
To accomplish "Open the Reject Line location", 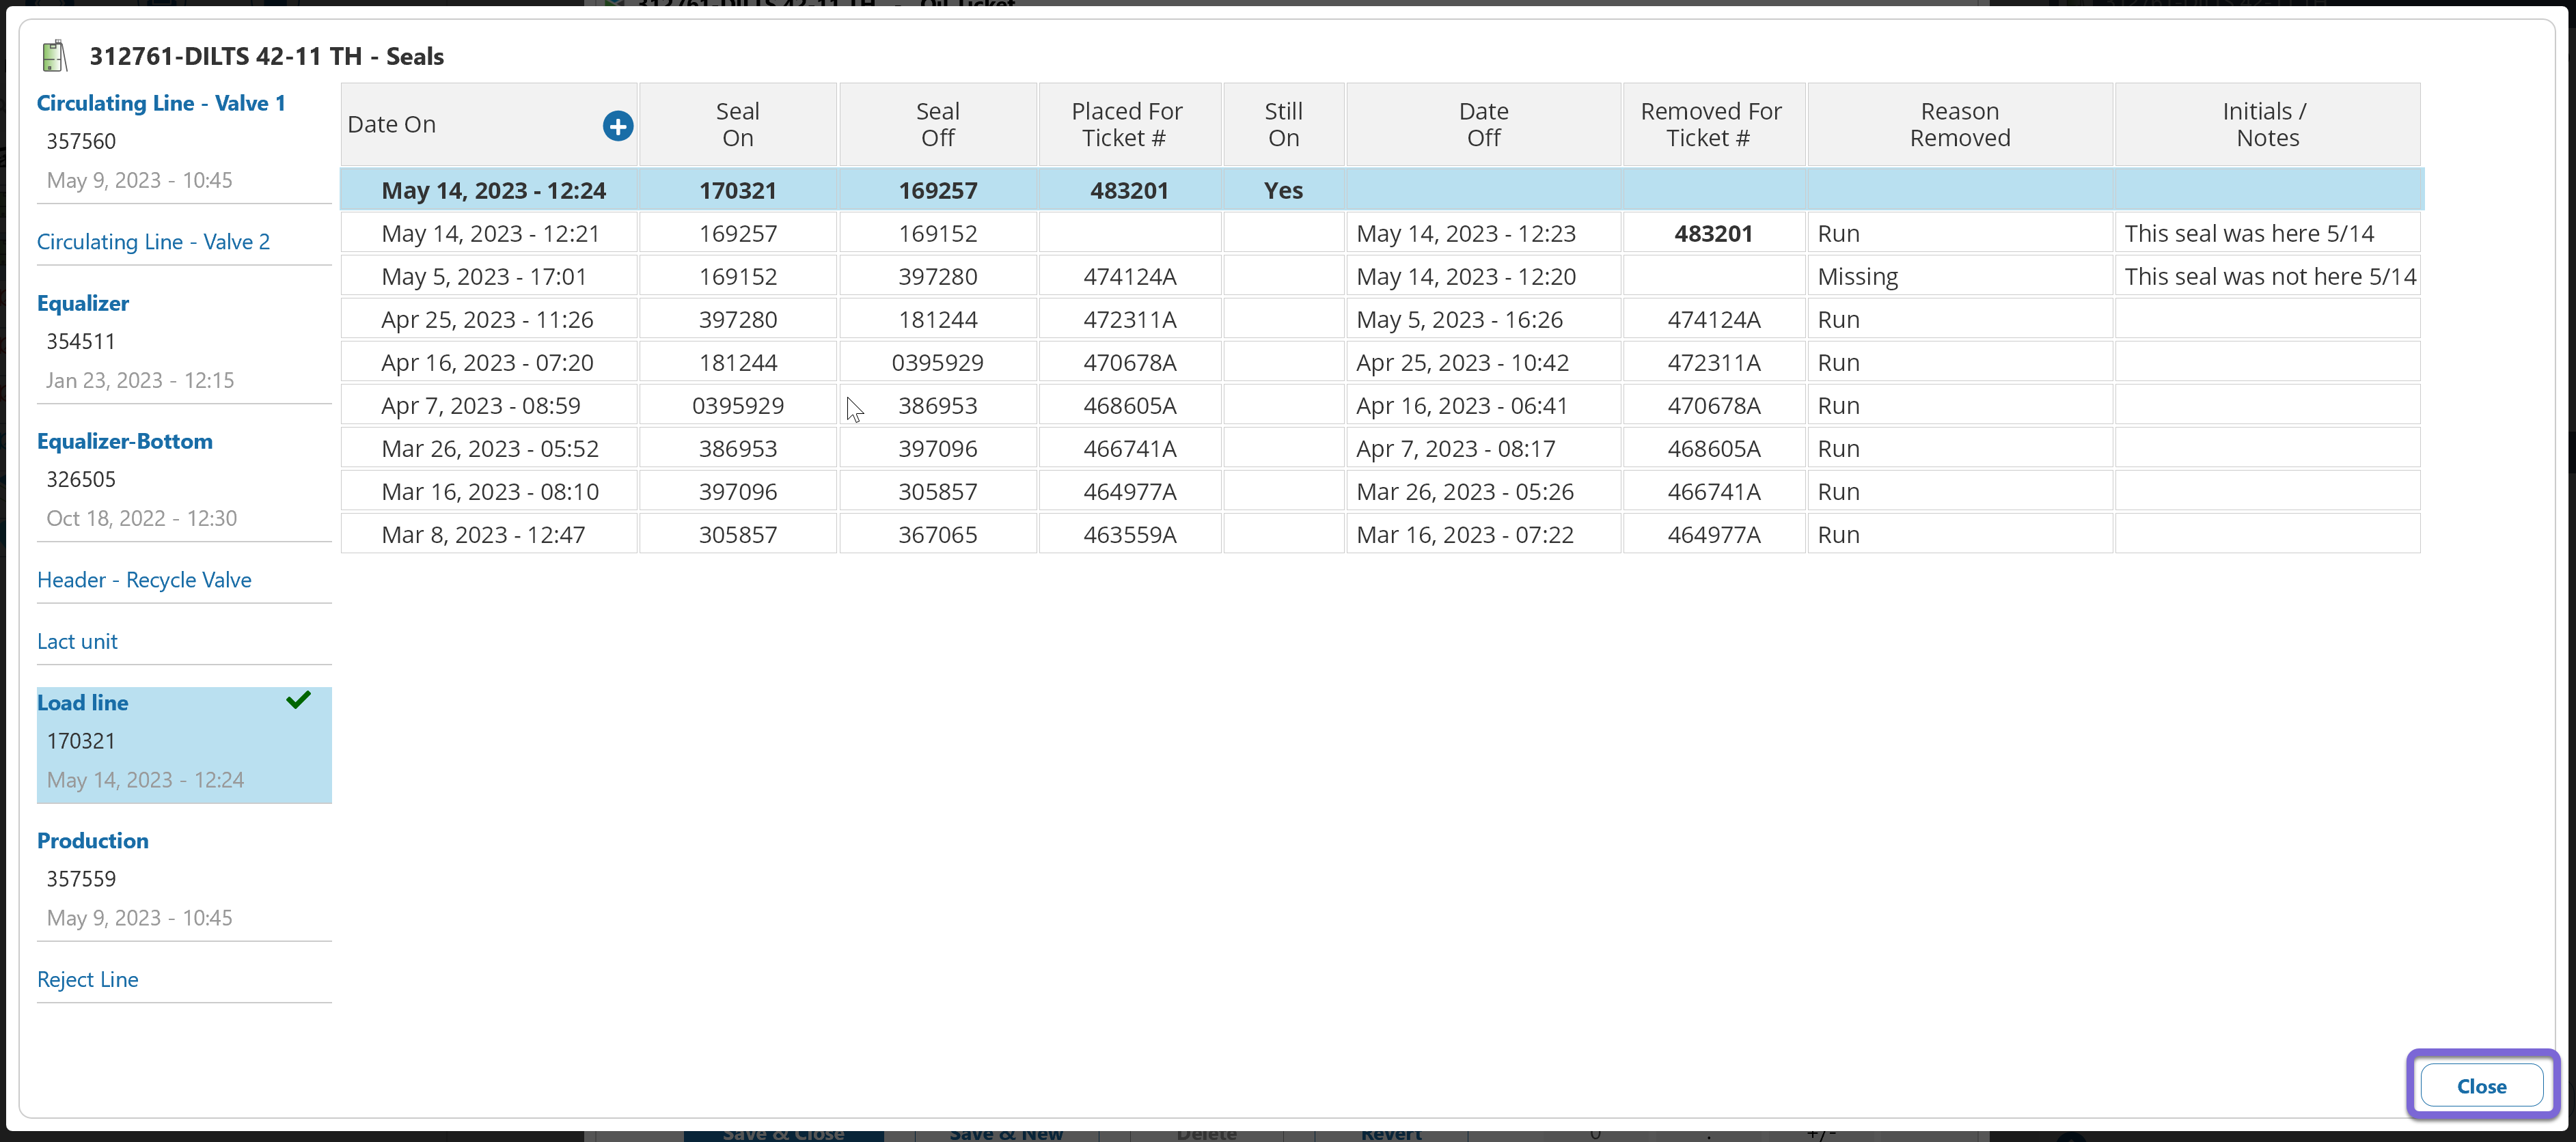I will coord(88,979).
